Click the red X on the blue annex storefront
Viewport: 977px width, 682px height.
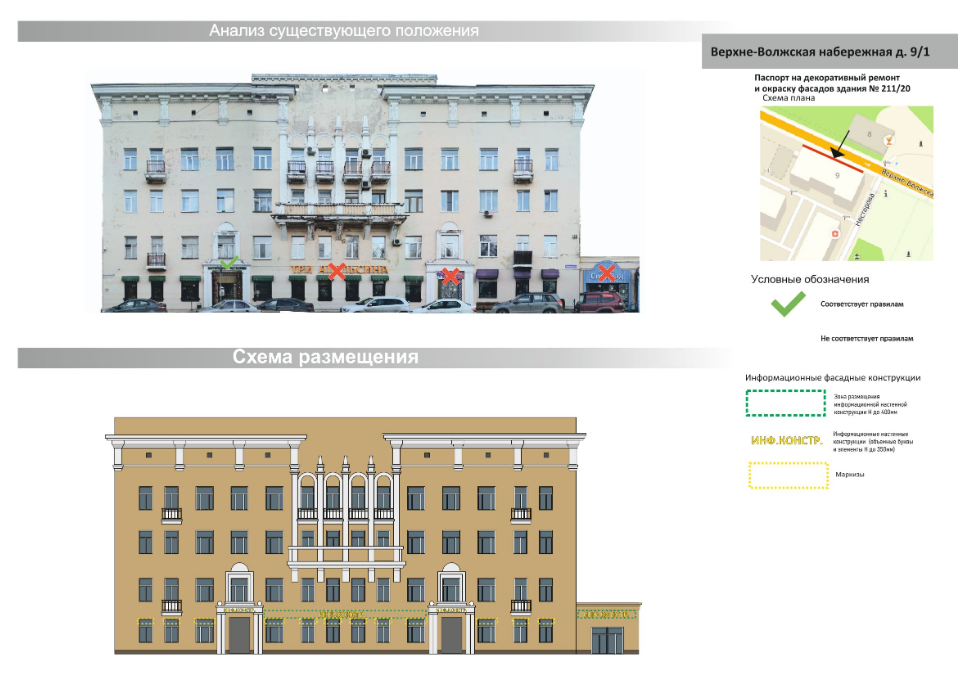pos(604,271)
